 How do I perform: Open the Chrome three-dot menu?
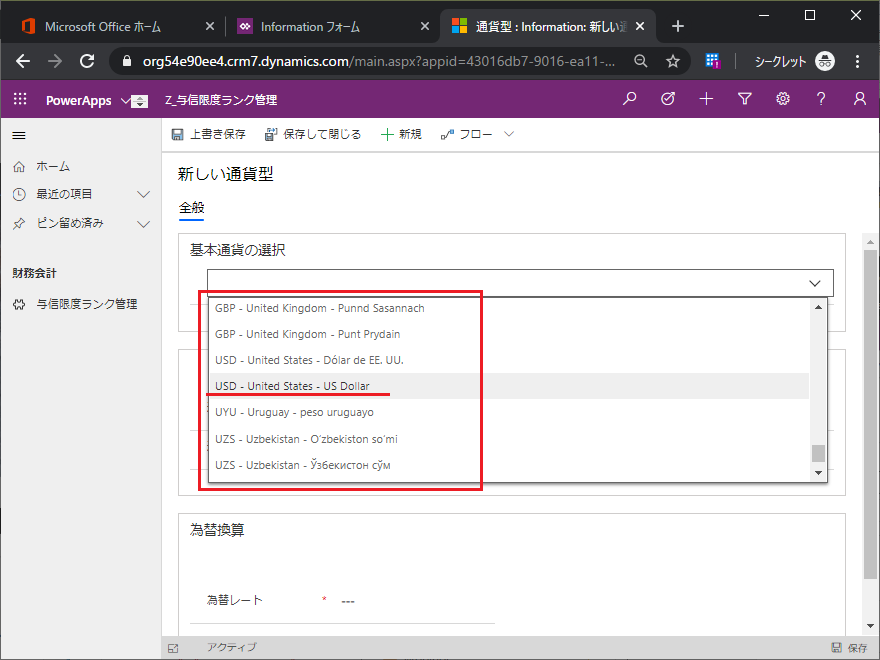point(857,61)
